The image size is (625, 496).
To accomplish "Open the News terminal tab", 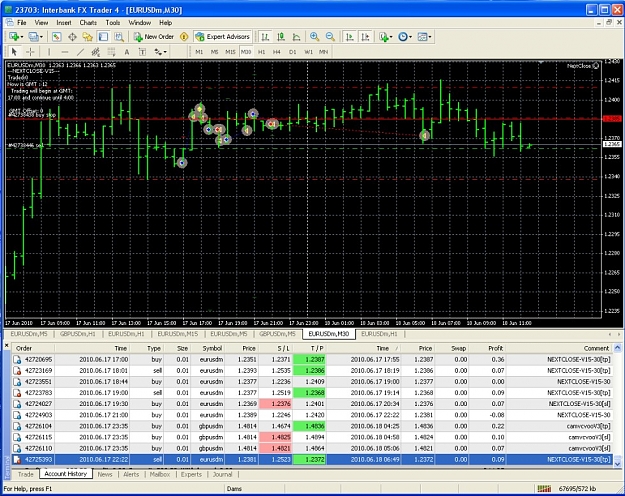I will tap(105, 474).
